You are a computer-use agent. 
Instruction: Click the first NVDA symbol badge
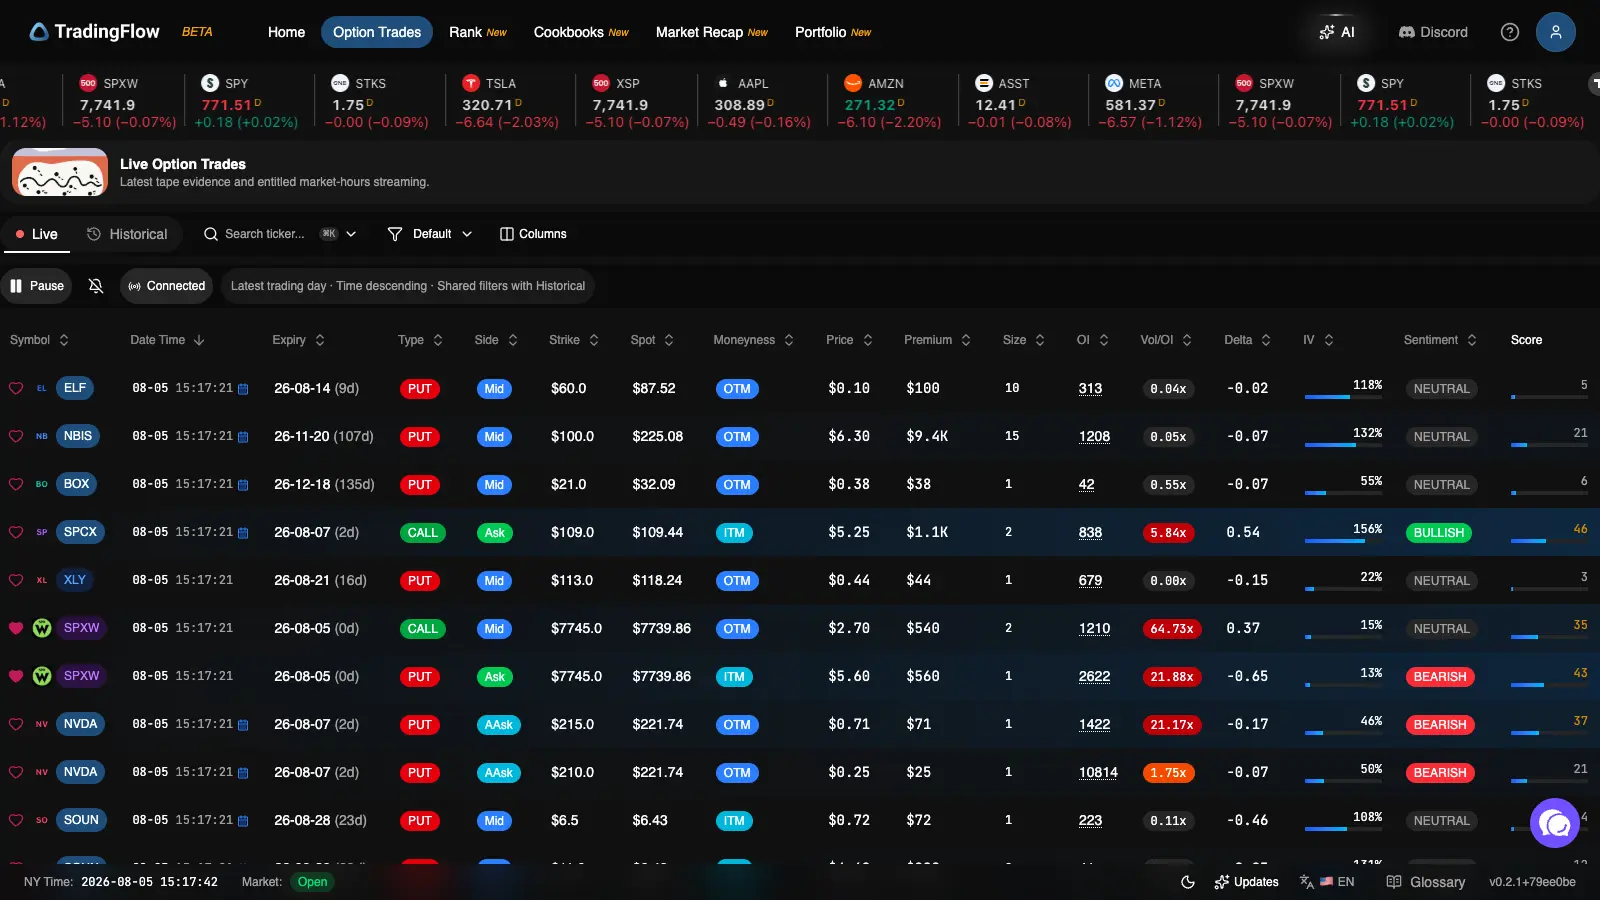click(80, 724)
